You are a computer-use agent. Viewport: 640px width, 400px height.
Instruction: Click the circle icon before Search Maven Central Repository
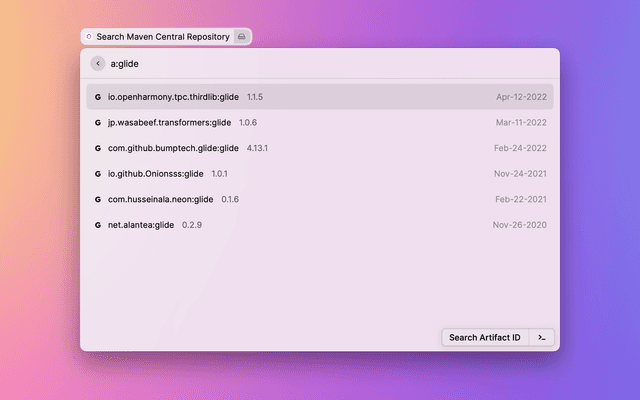point(89,36)
